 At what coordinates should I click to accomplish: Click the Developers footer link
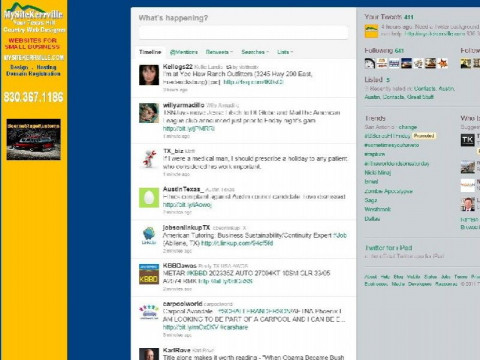tap(420, 284)
